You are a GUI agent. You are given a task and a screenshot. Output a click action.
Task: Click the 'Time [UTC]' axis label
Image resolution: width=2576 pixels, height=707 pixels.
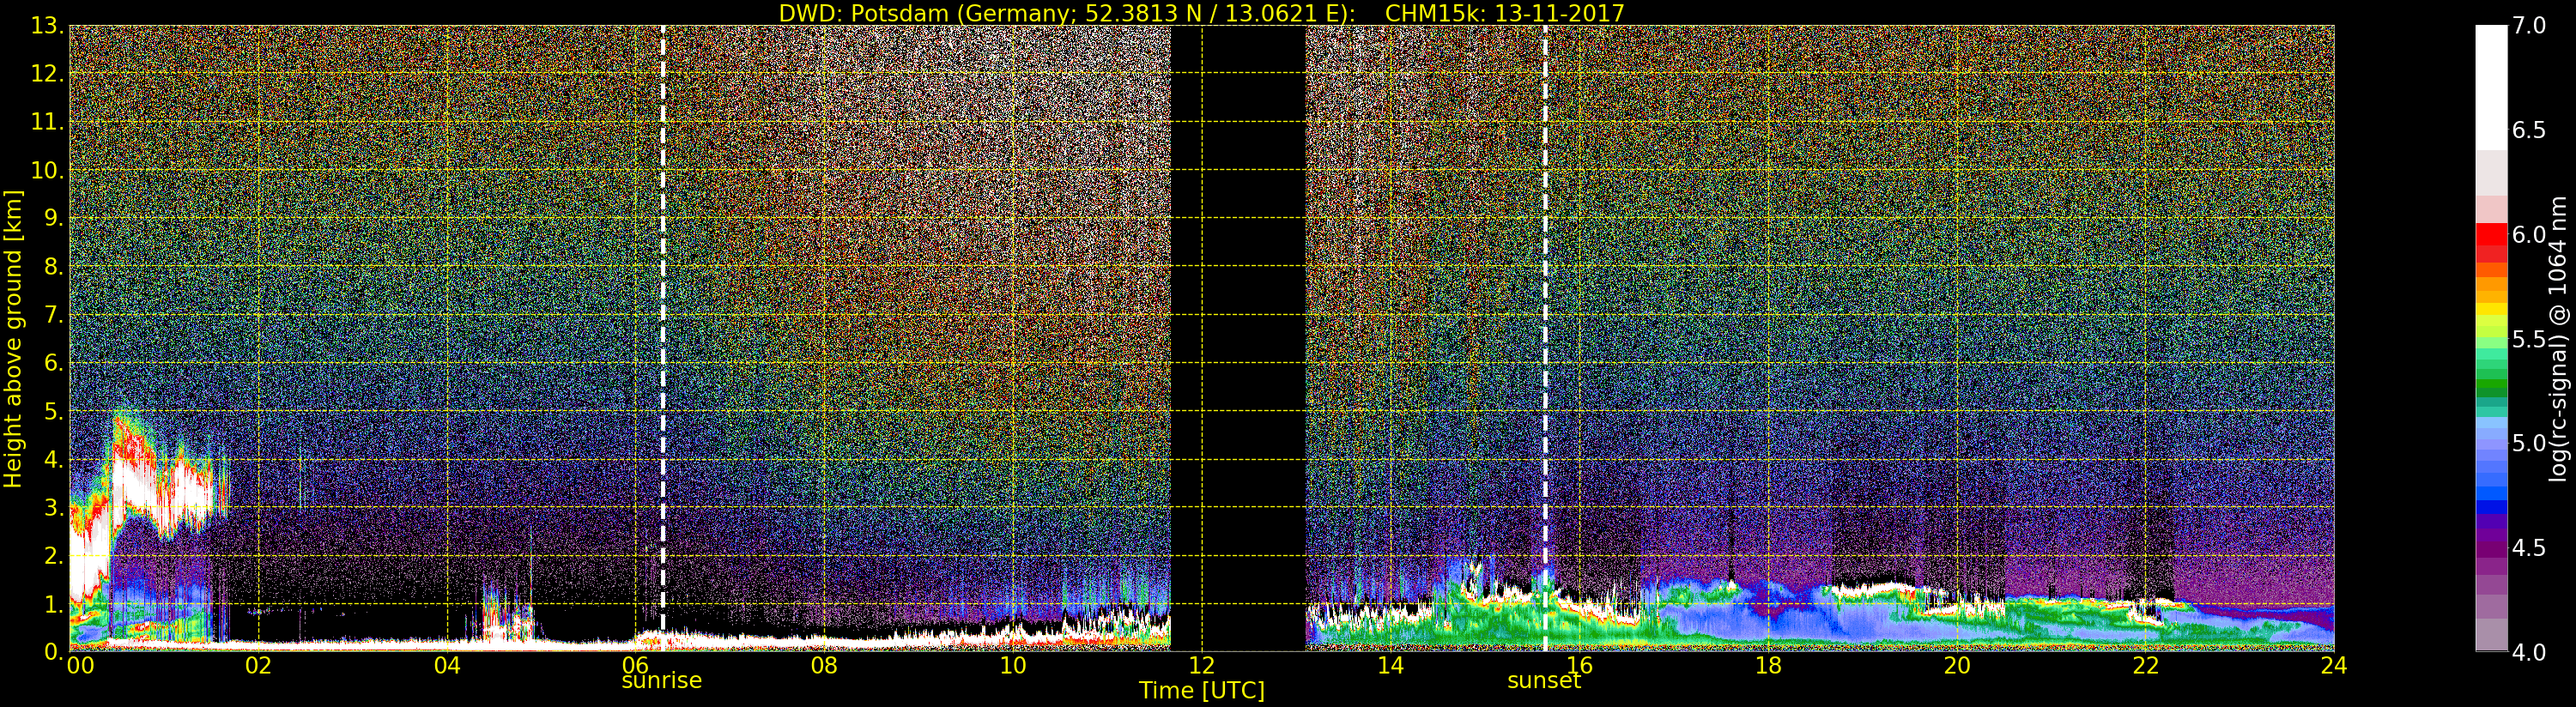(x=1202, y=691)
